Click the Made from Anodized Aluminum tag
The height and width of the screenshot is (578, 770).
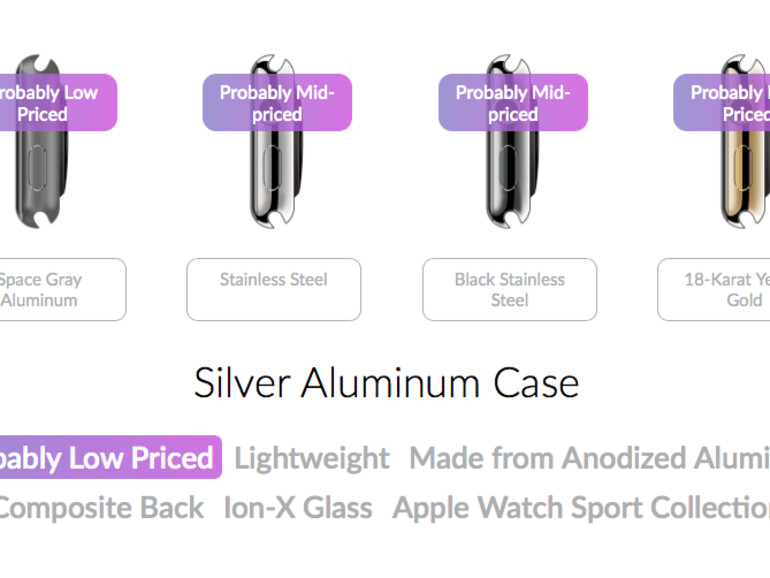pos(590,458)
